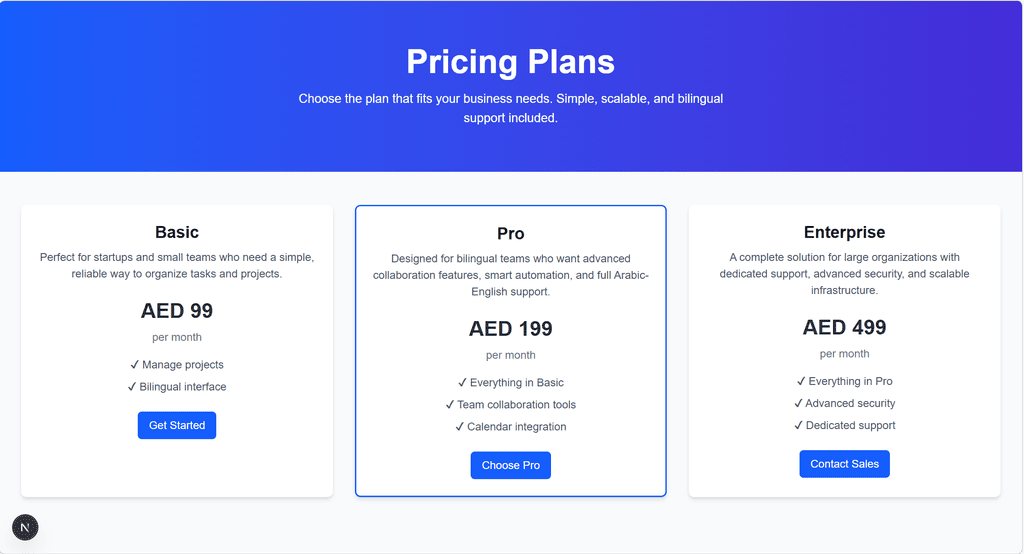Click the Manage projects checkmark
1024x554 pixels.
pos(135,365)
